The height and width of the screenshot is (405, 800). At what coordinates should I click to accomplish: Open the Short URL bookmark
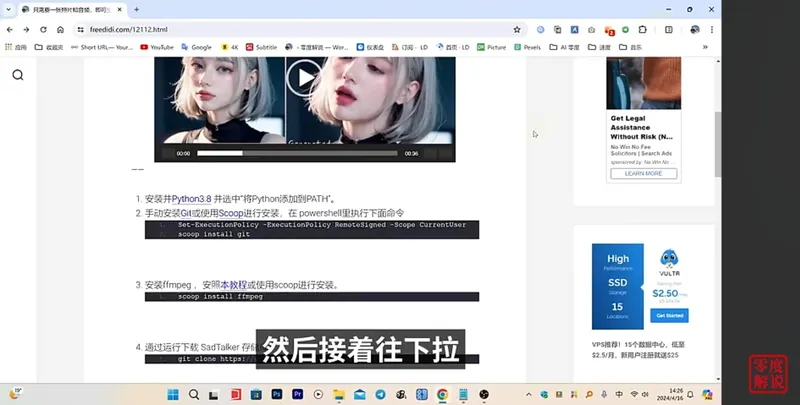click(102, 47)
